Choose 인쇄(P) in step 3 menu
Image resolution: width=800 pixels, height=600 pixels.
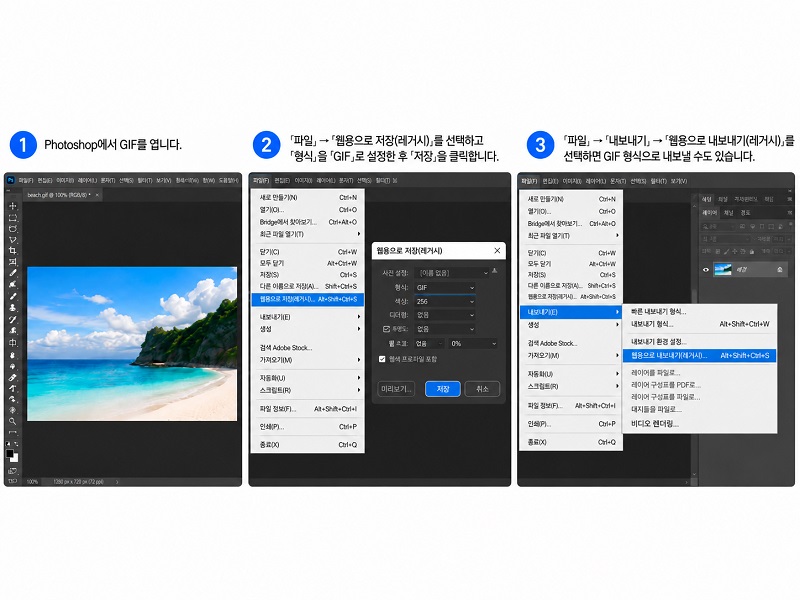click(570, 423)
